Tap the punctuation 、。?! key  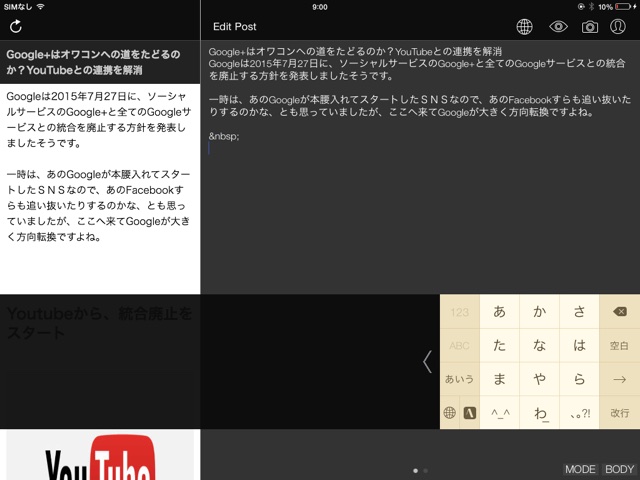click(579, 413)
